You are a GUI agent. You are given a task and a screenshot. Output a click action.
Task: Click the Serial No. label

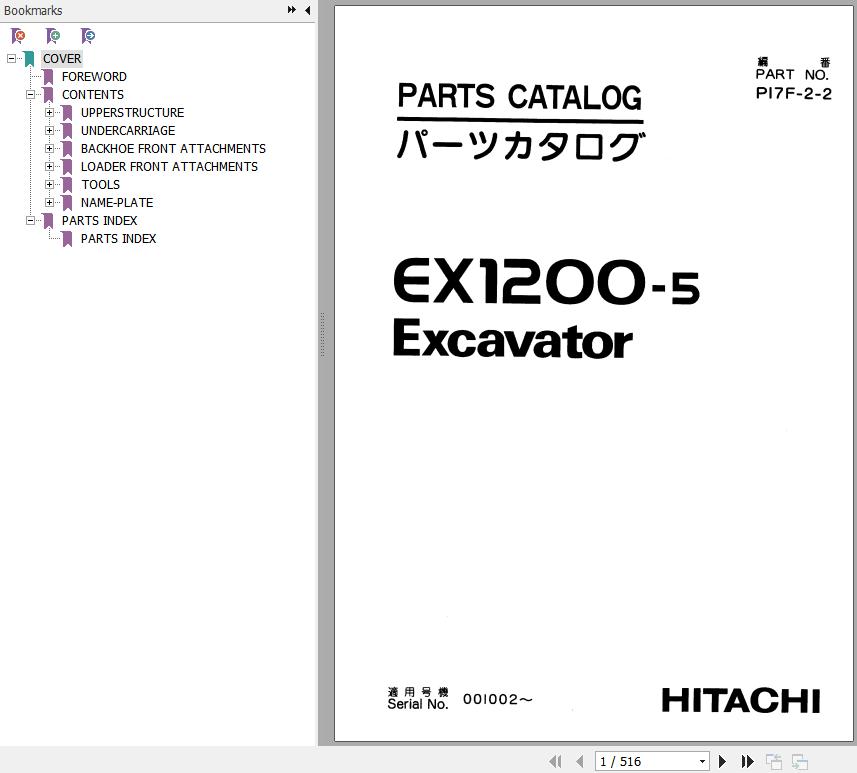tap(418, 704)
